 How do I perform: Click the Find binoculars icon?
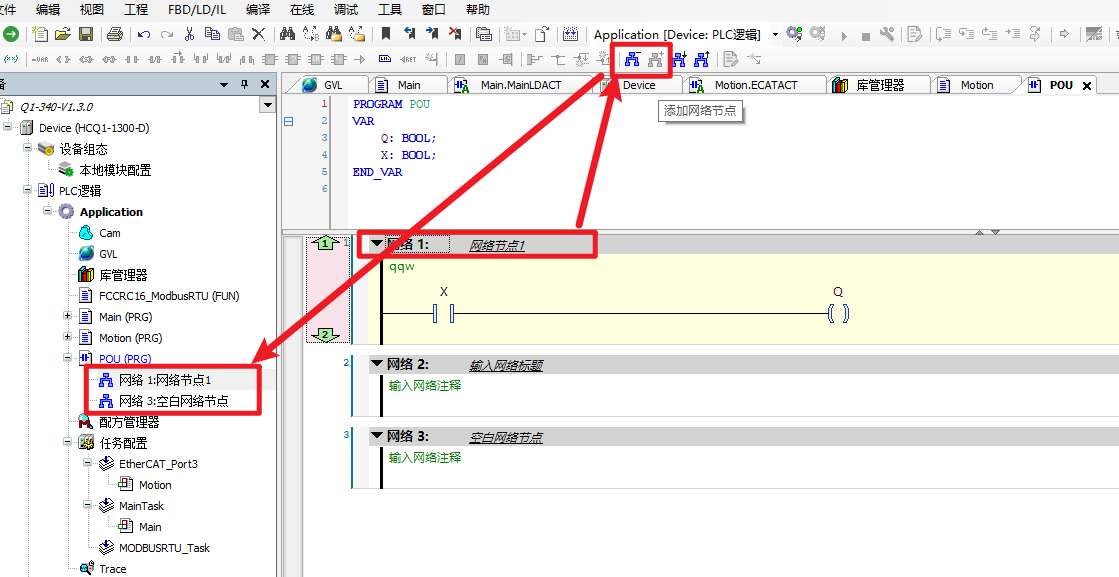tap(287, 34)
